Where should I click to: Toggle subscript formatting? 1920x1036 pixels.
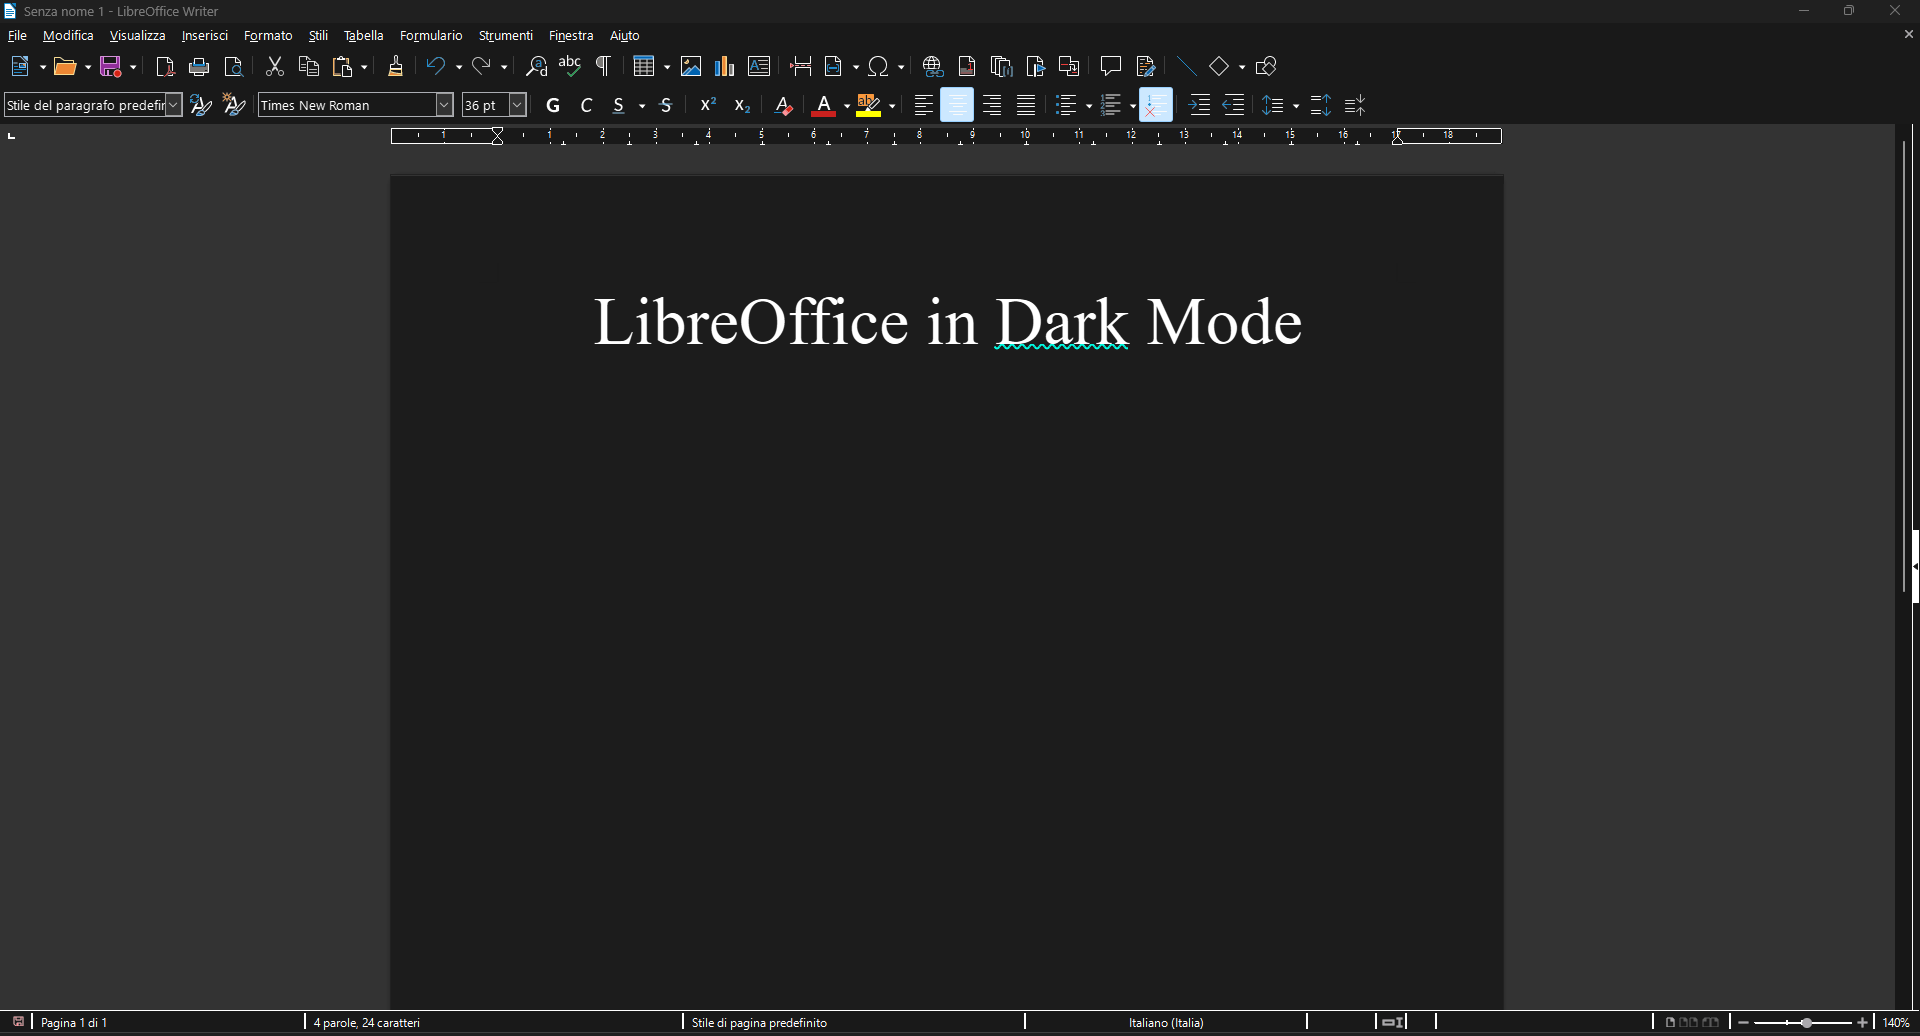point(742,106)
